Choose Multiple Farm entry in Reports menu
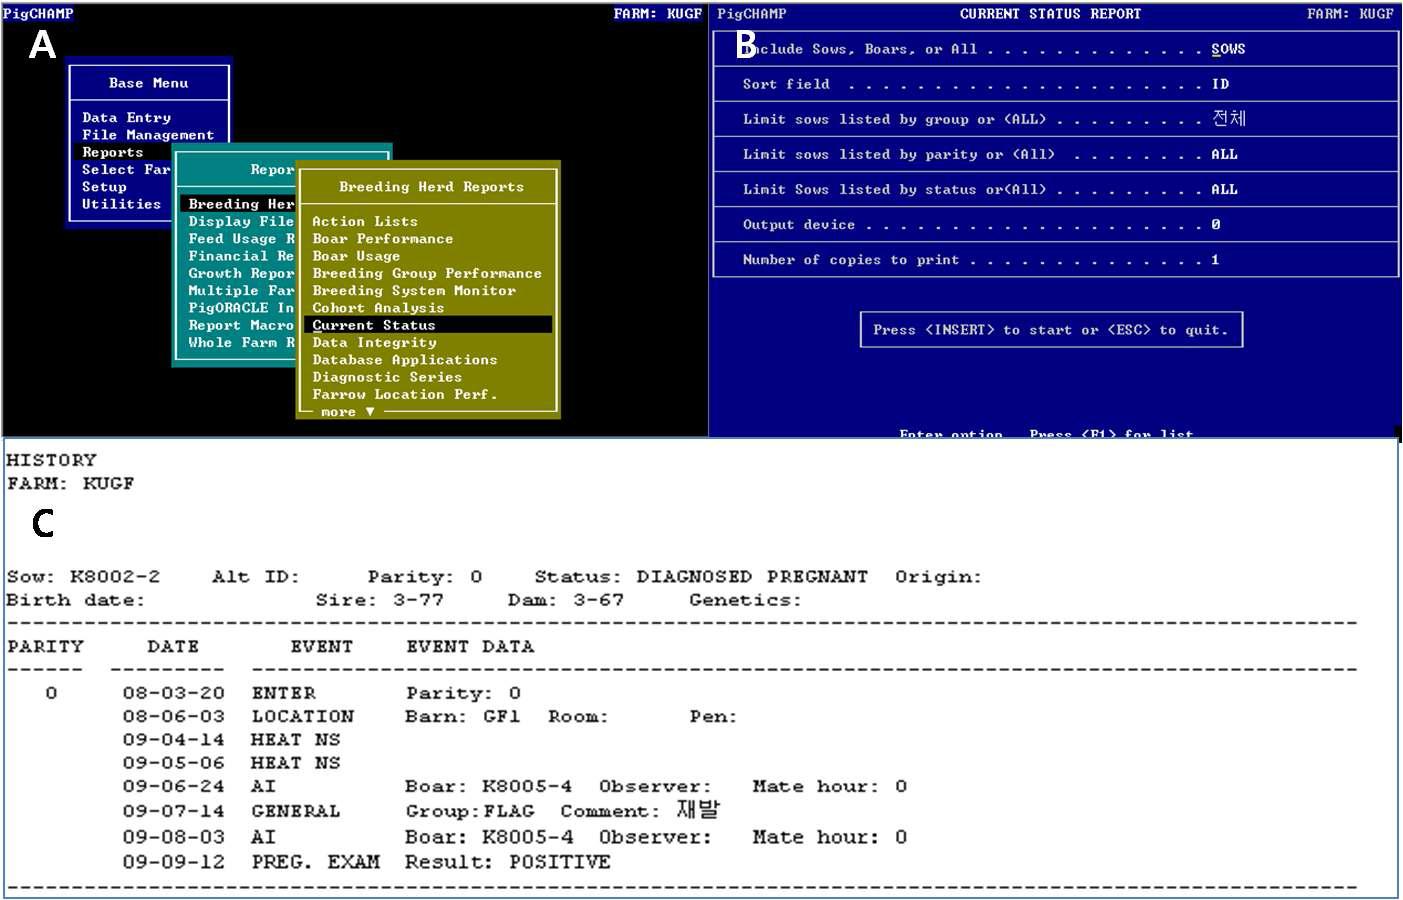 click(240, 290)
